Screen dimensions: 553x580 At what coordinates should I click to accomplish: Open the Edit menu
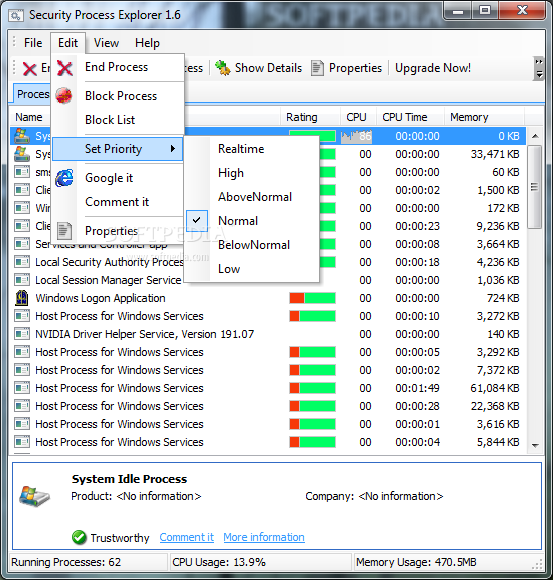(x=68, y=43)
